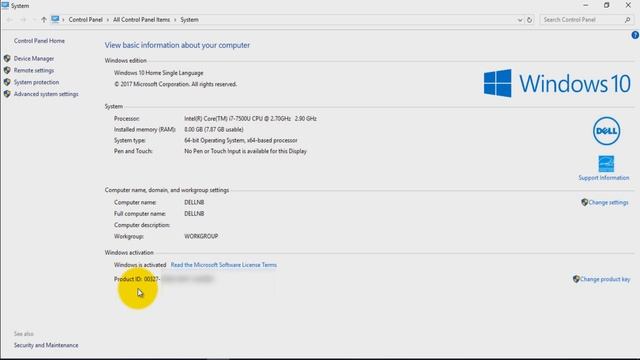The image size is (640, 360).
Task: Click the Remote settings shield icon
Action: click(x=7, y=70)
